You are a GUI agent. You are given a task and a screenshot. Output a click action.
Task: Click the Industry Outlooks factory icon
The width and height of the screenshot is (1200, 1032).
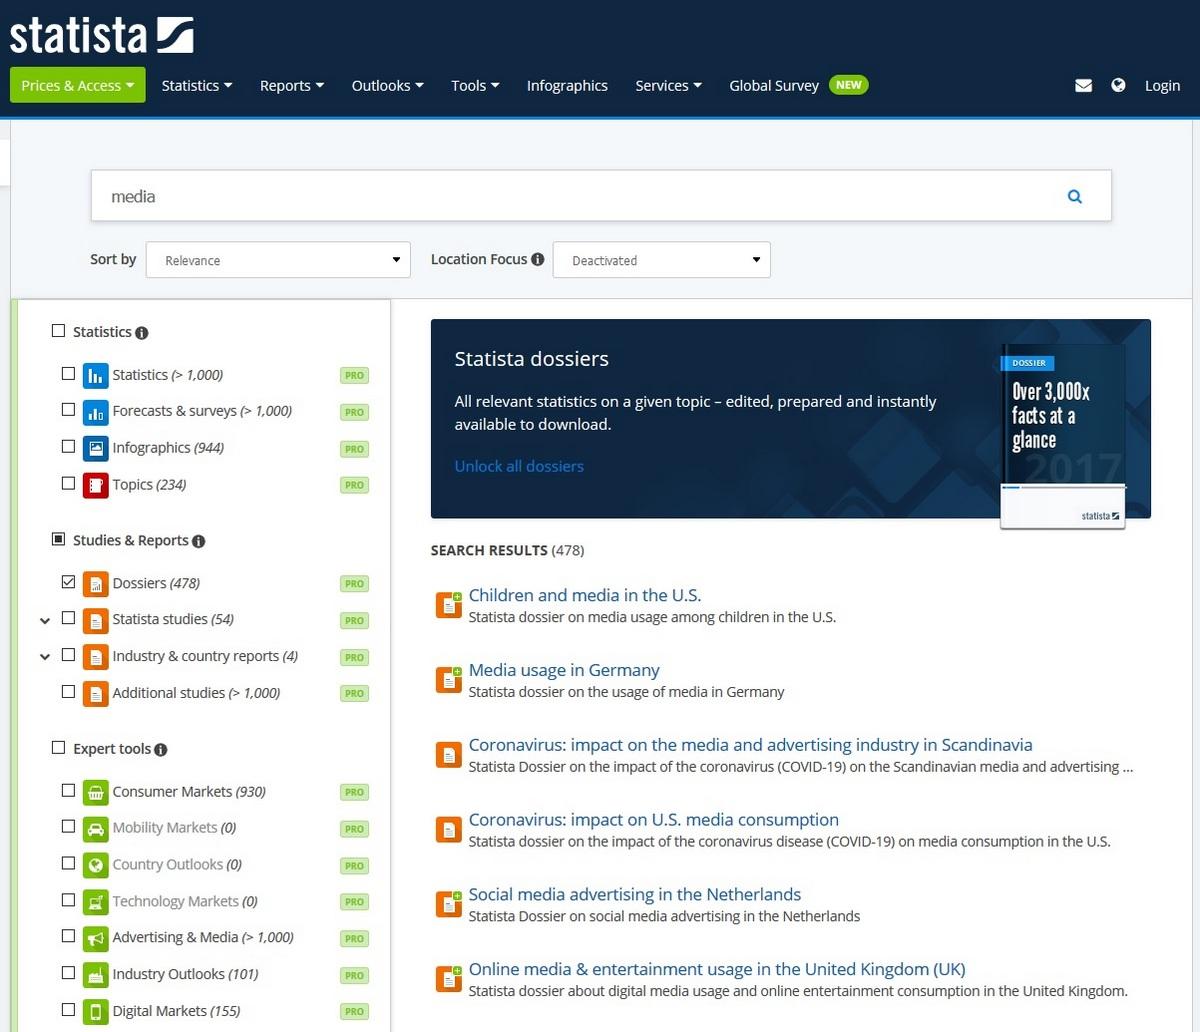[95, 975]
